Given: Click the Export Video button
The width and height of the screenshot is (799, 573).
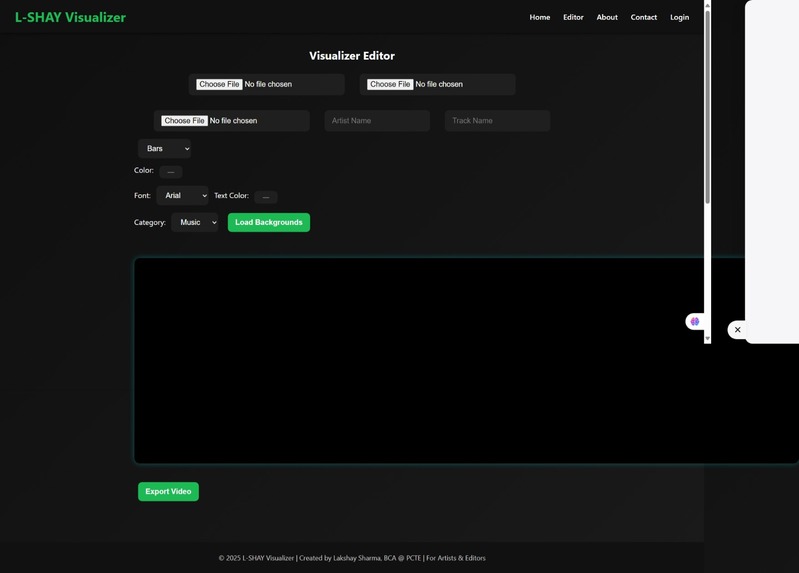Looking at the screenshot, I should coord(168,491).
